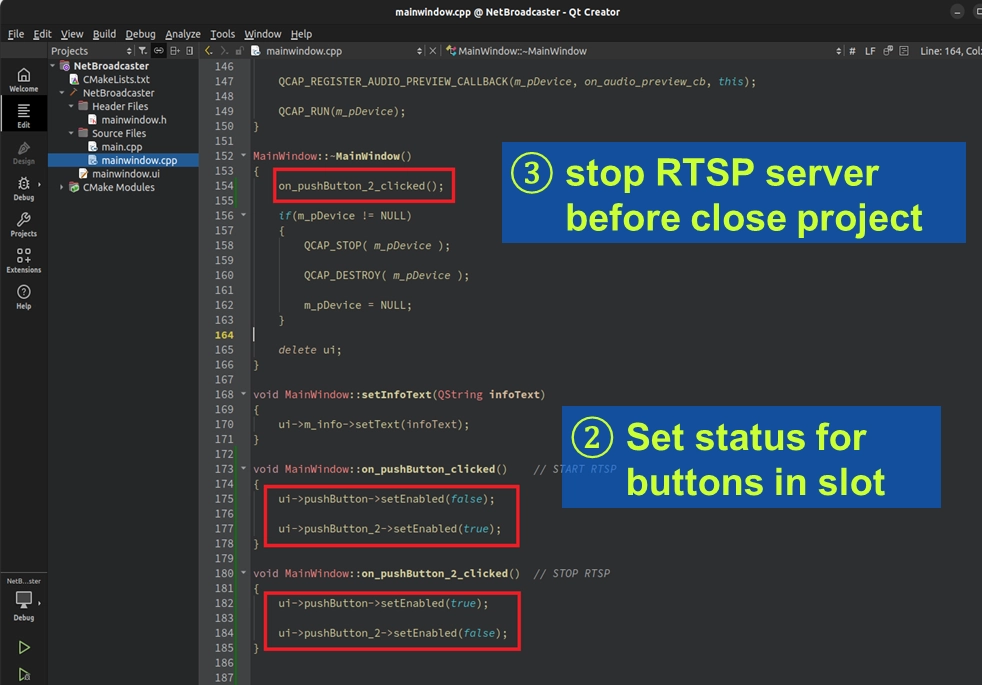This screenshot has width=982, height=685.
Task: Open the Projects mode in sidebar
Action: tap(23, 225)
